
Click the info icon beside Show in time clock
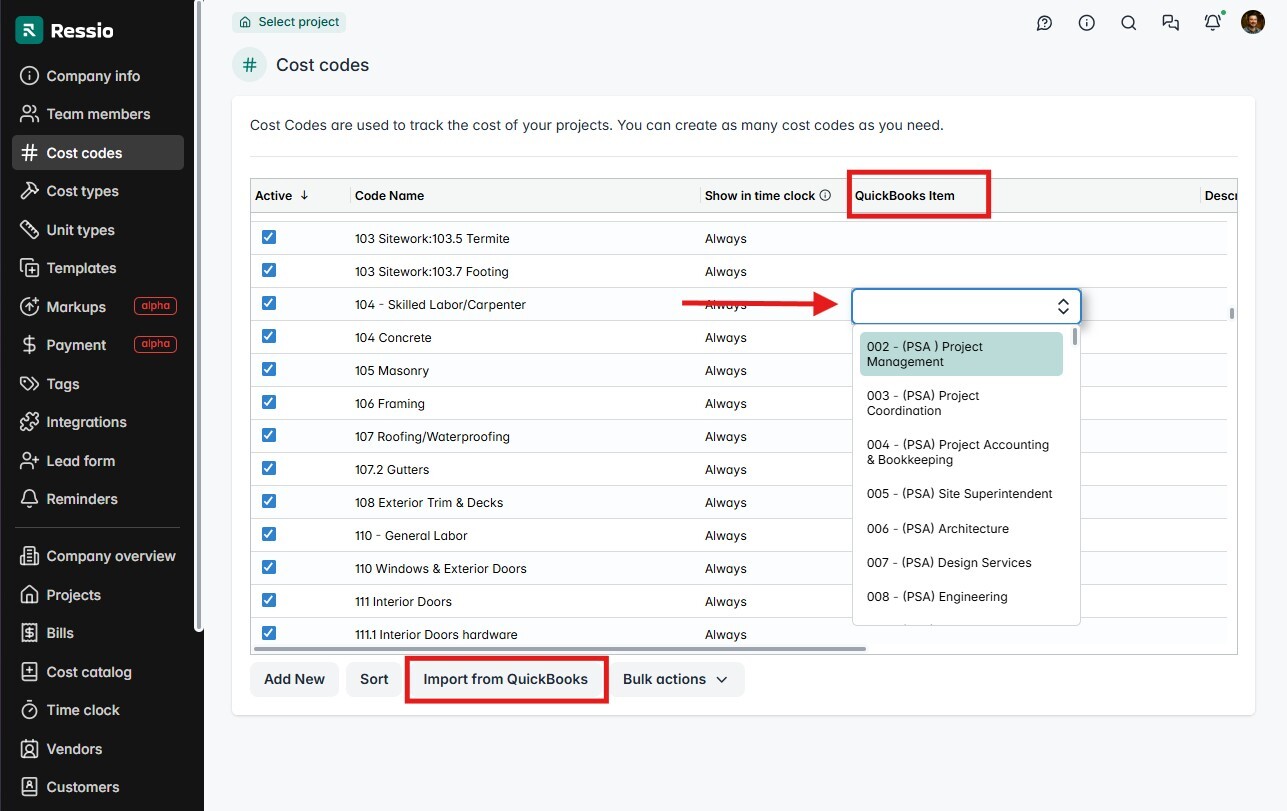point(825,196)
